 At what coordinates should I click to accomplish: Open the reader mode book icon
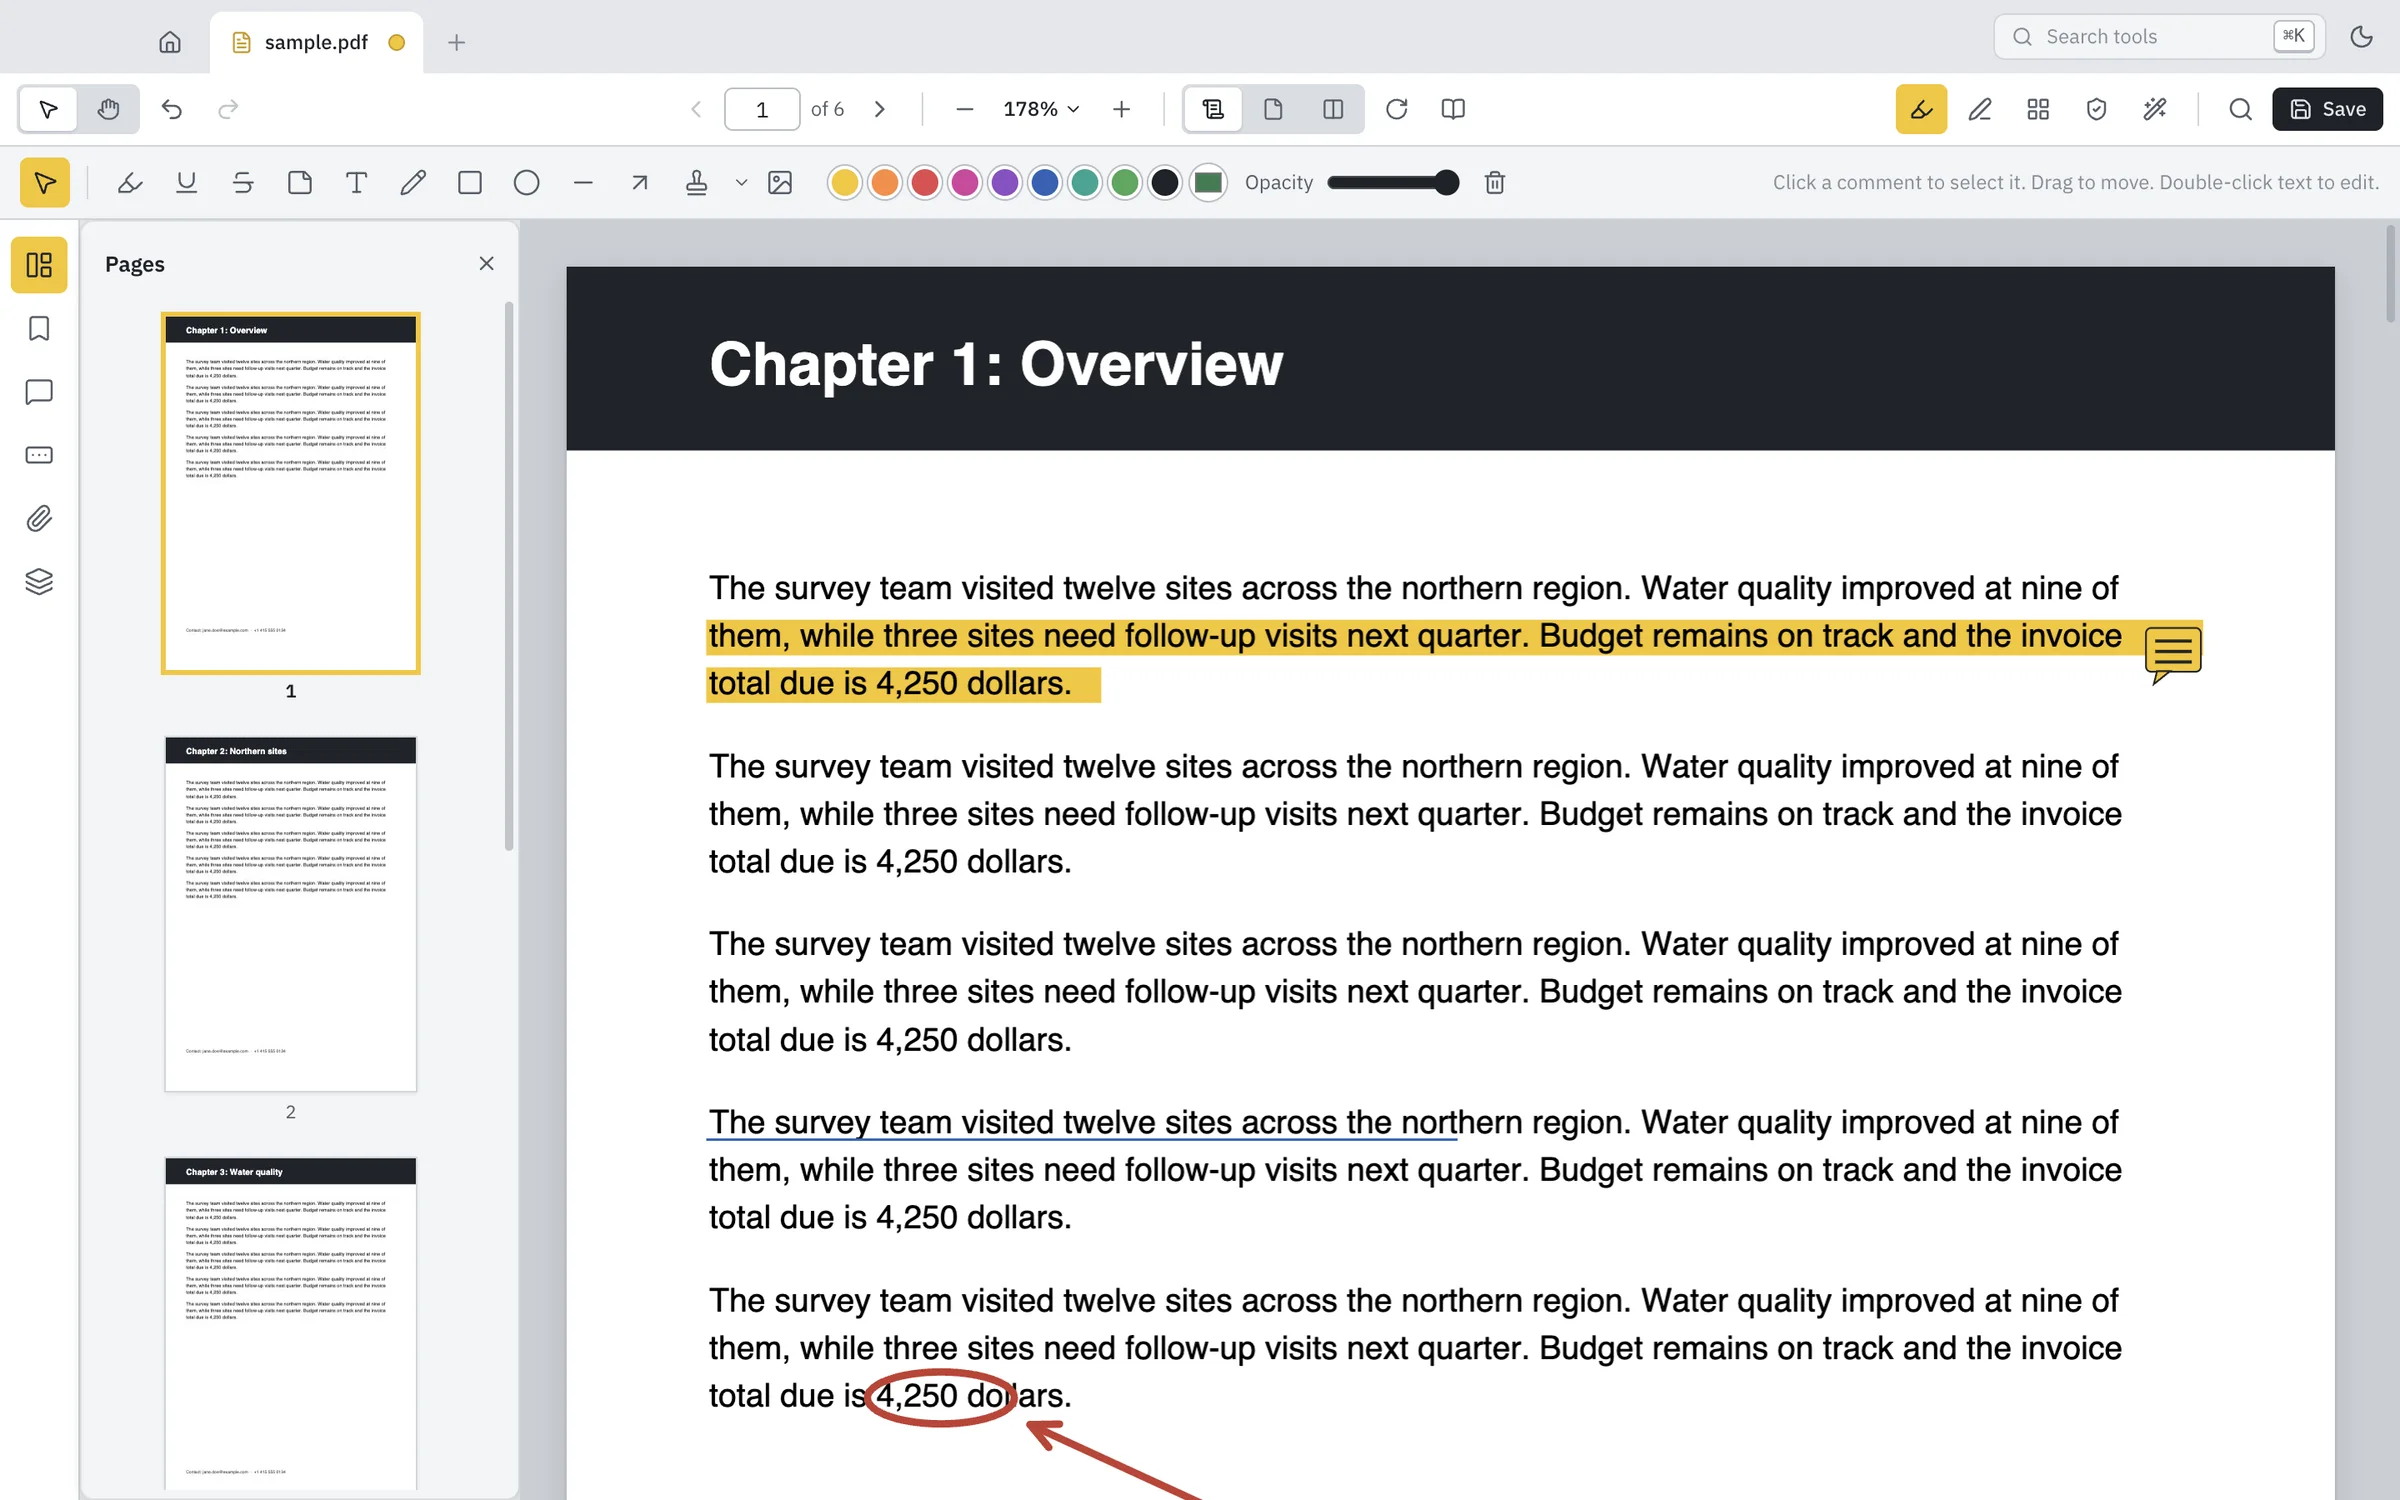(1453, 109)
